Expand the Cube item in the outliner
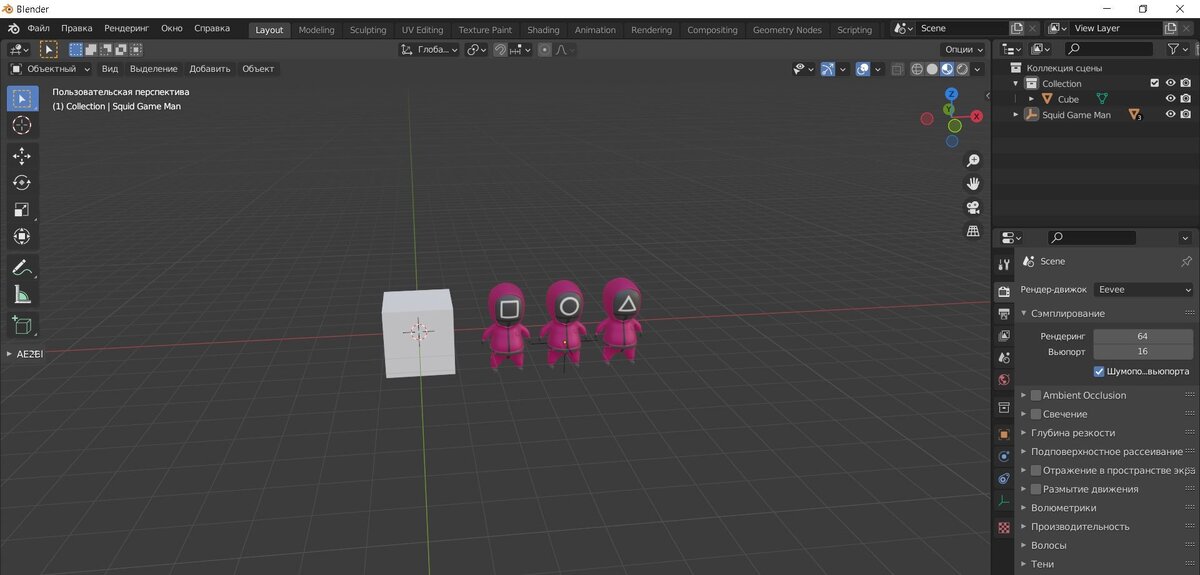 pos(1031,99)
